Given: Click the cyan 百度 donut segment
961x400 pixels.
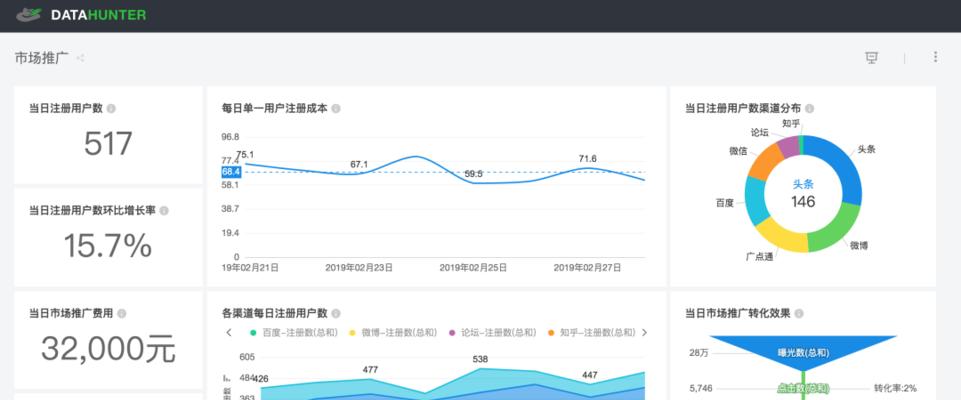Looking at the screenshot, I should pyautogui.click(x=756, y=202).
